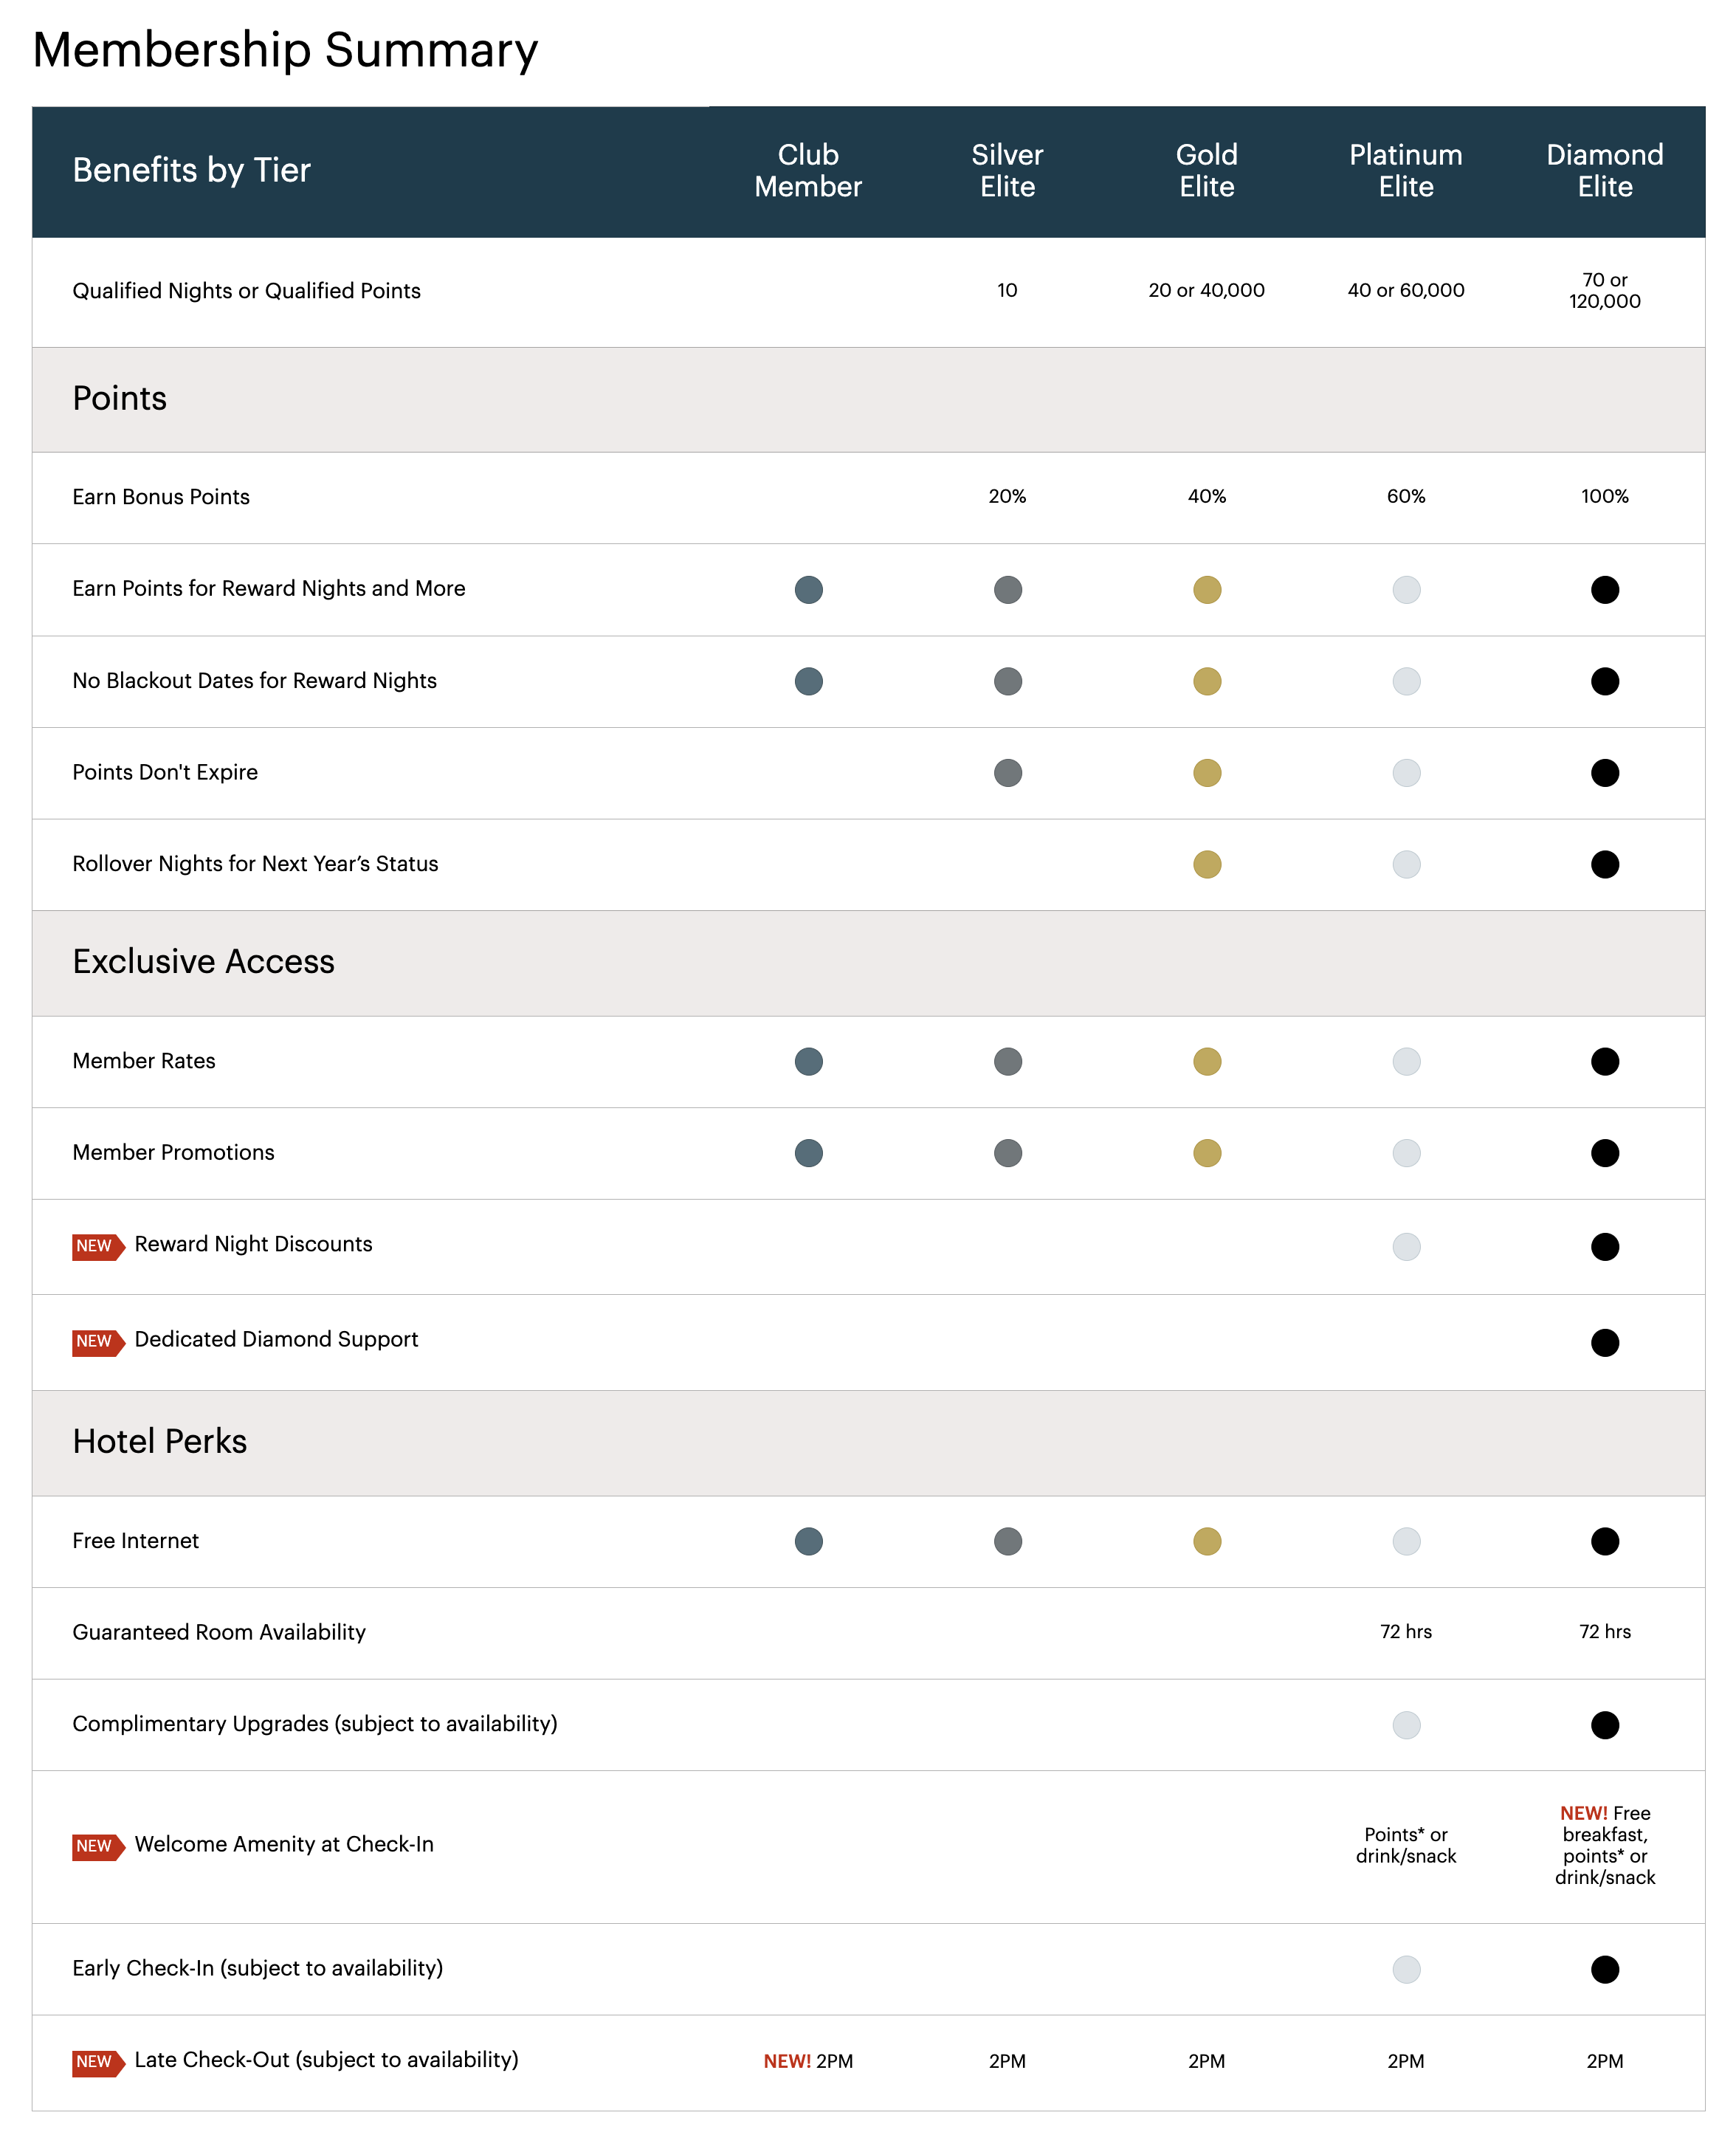Screen dimensions: 1736x2135
Task: Click the Club Member column header
Action: (x=808, y=171)
